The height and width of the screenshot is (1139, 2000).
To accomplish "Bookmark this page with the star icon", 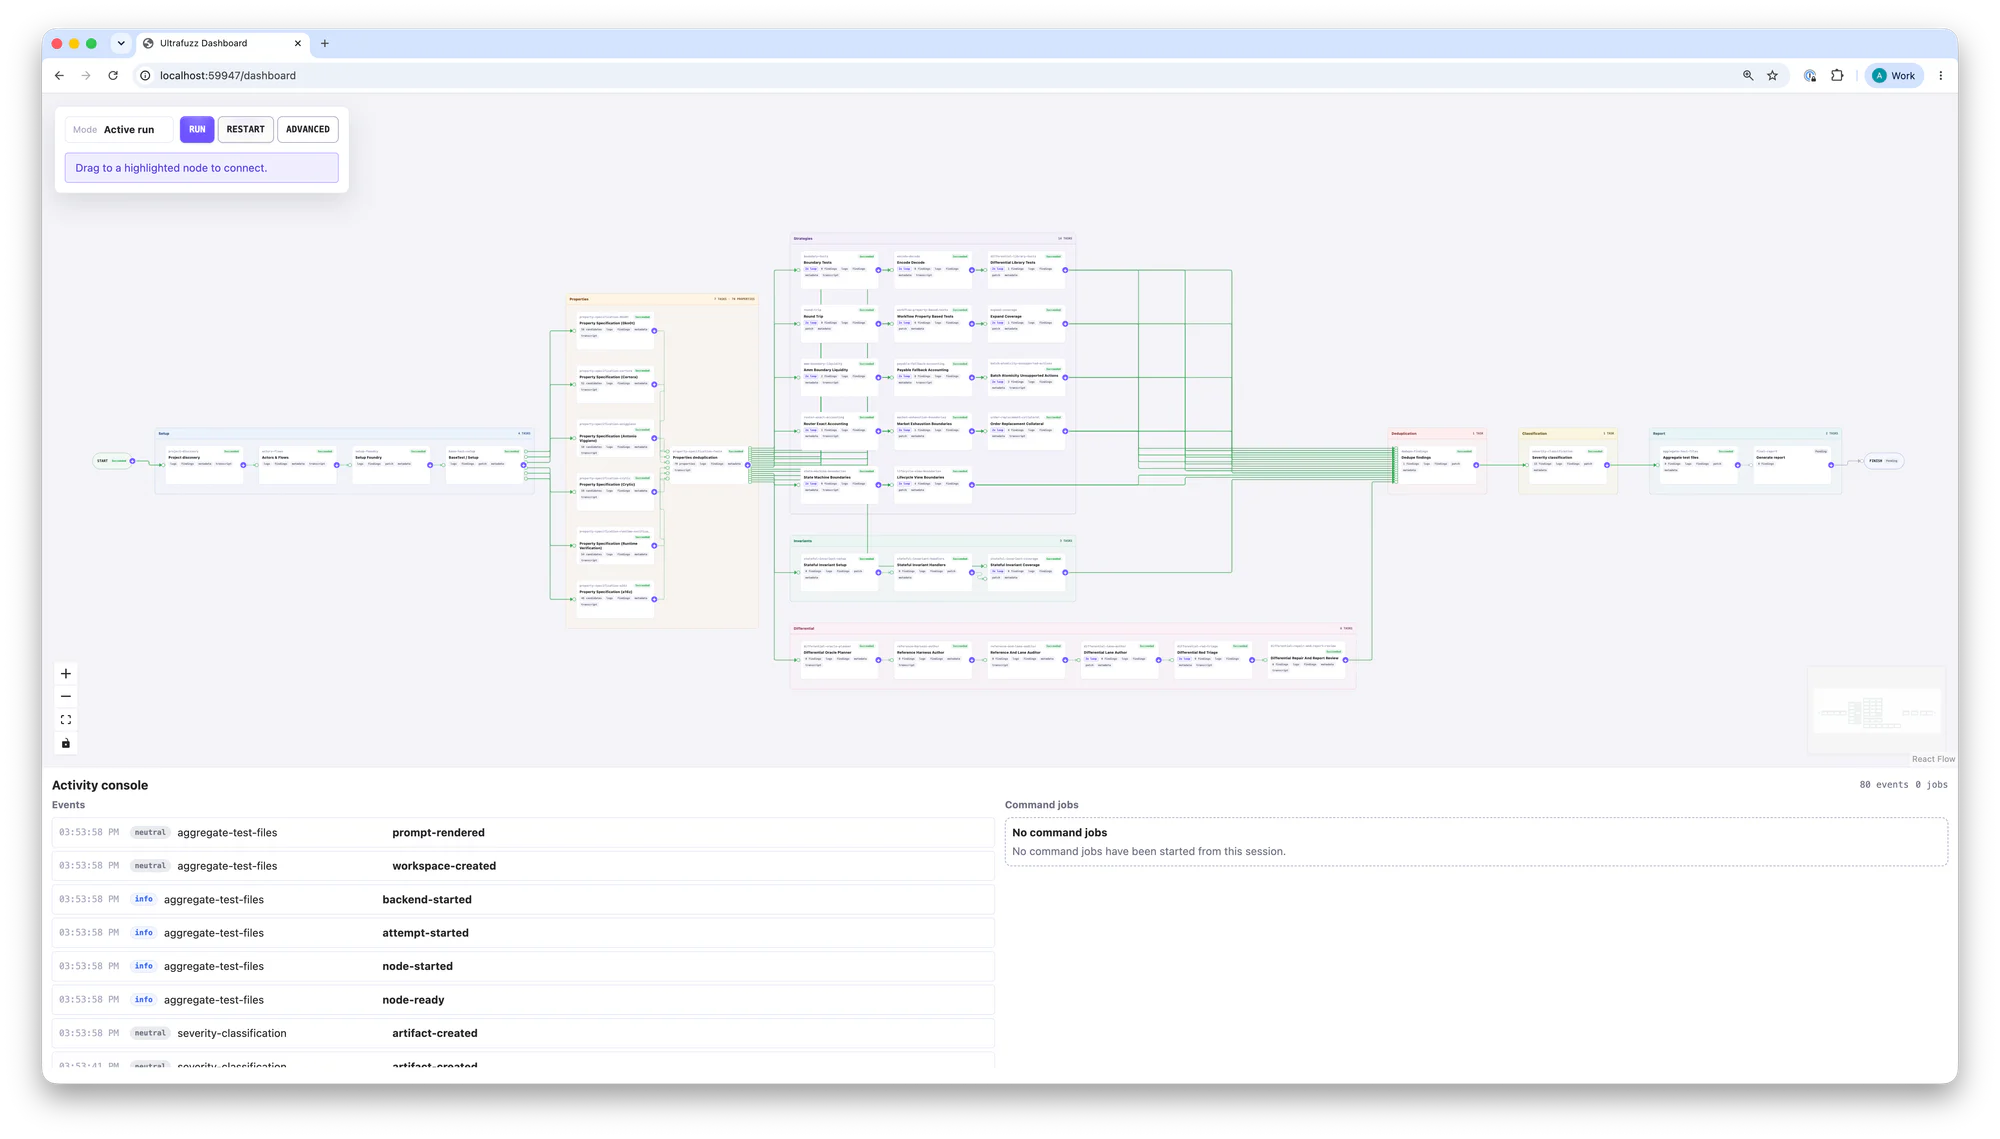I will (1772, 76).
